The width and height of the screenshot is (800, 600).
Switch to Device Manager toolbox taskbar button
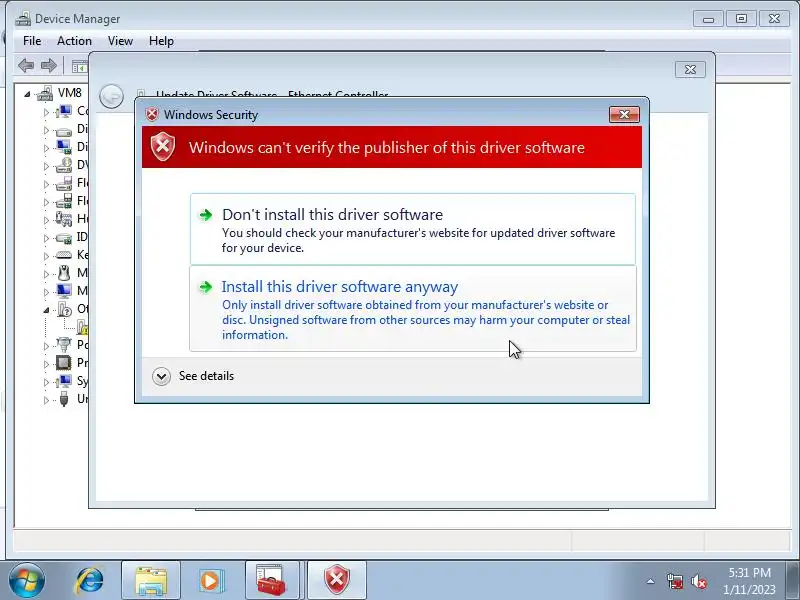pyautogui.click(x=272, y=581)
